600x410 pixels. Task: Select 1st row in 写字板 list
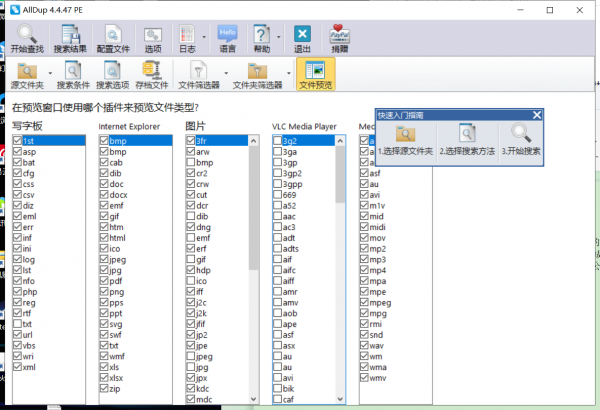click(49, 141)
